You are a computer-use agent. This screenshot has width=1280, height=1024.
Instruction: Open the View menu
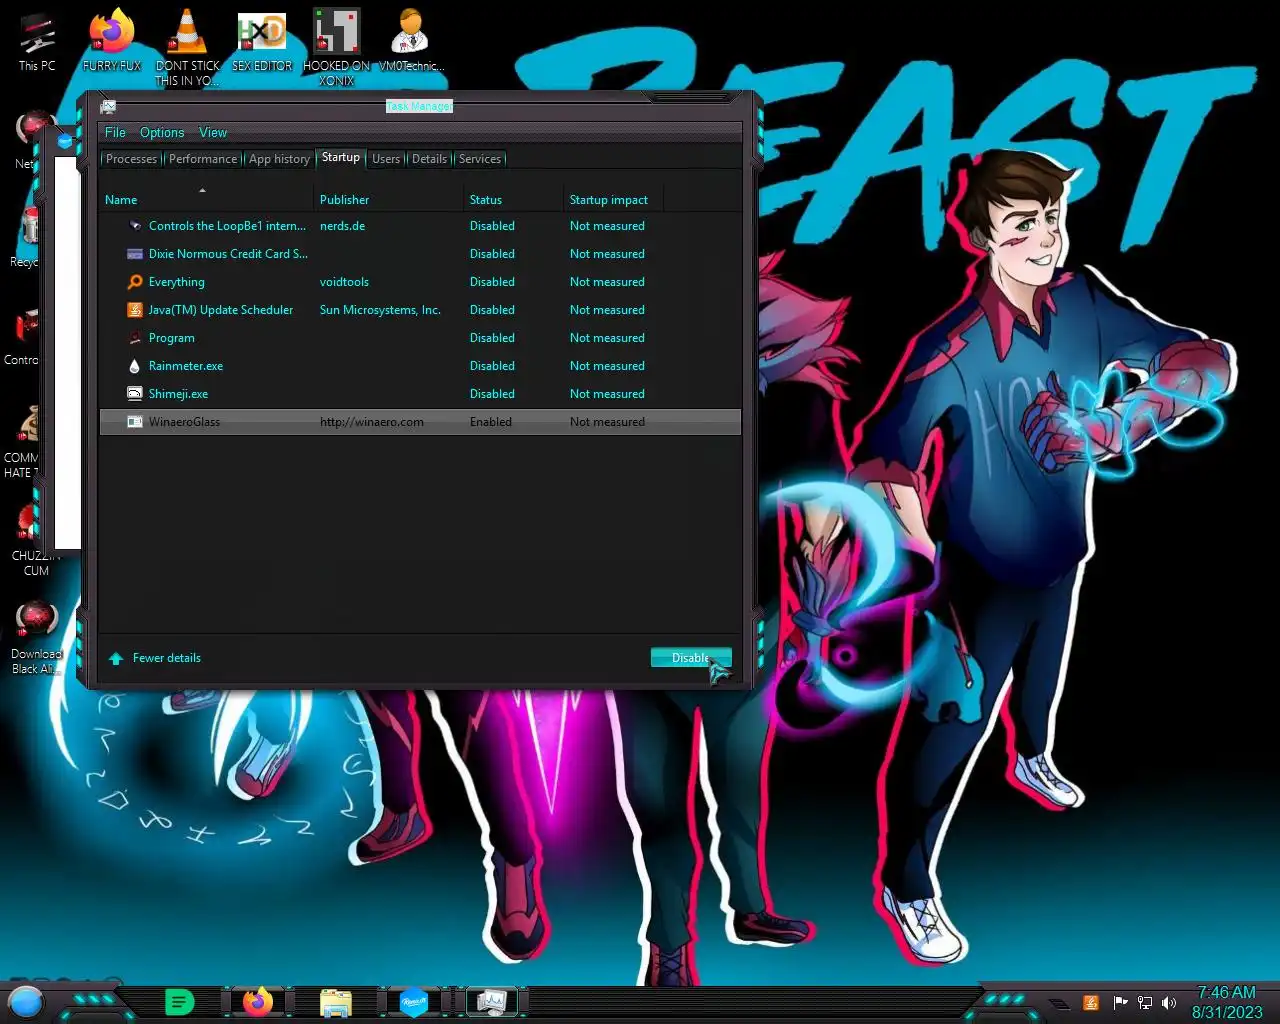click(213, 132)
